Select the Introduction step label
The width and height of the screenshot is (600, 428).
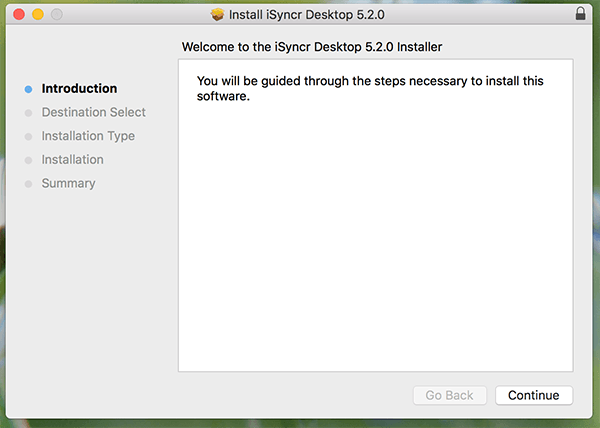coord(79,89)
